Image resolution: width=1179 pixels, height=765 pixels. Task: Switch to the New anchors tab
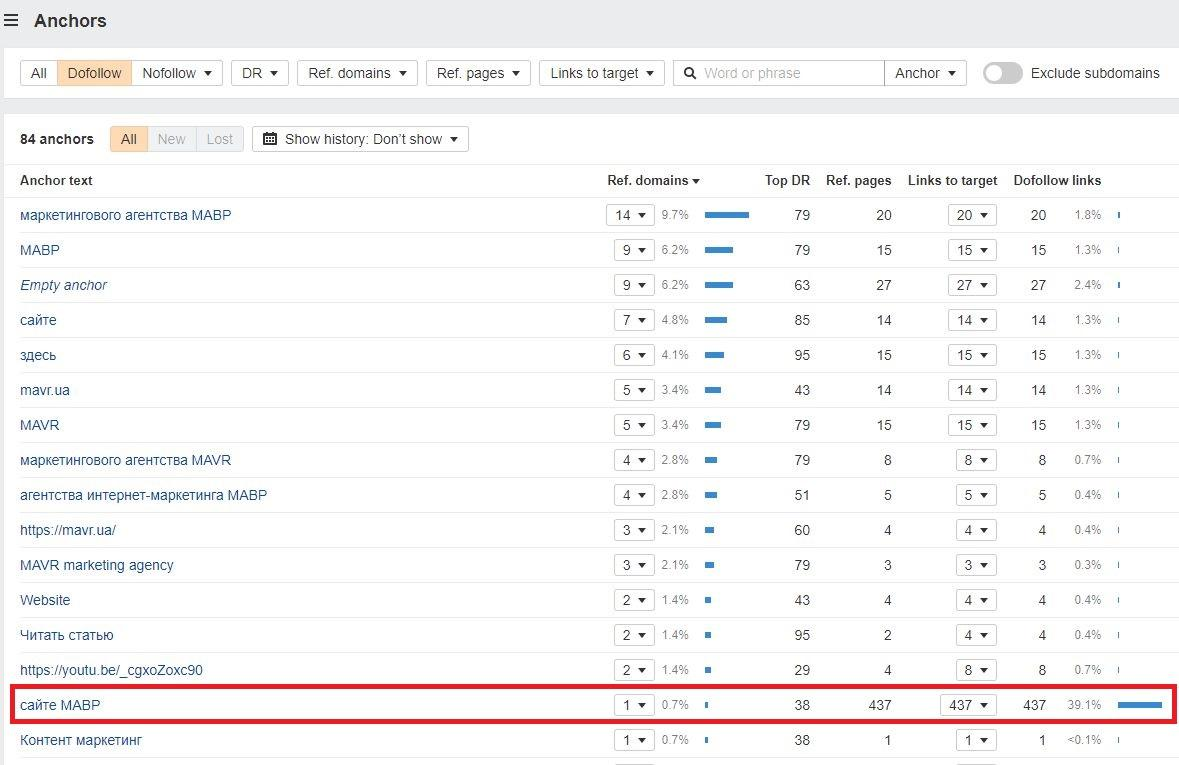coord(171,139)
